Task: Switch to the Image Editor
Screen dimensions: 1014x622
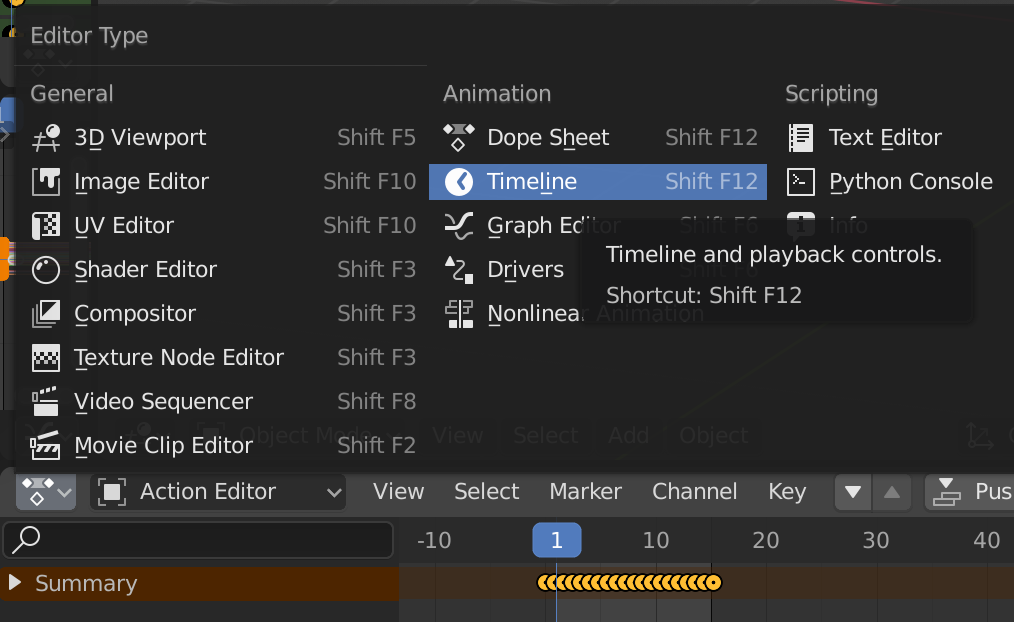Action: tap(141, 181)
